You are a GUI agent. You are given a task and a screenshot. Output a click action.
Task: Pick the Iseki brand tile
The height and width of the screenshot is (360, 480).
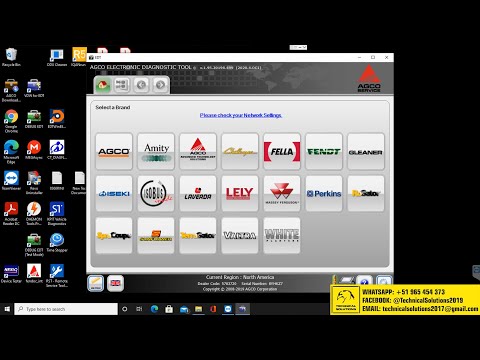coord(114,194)
